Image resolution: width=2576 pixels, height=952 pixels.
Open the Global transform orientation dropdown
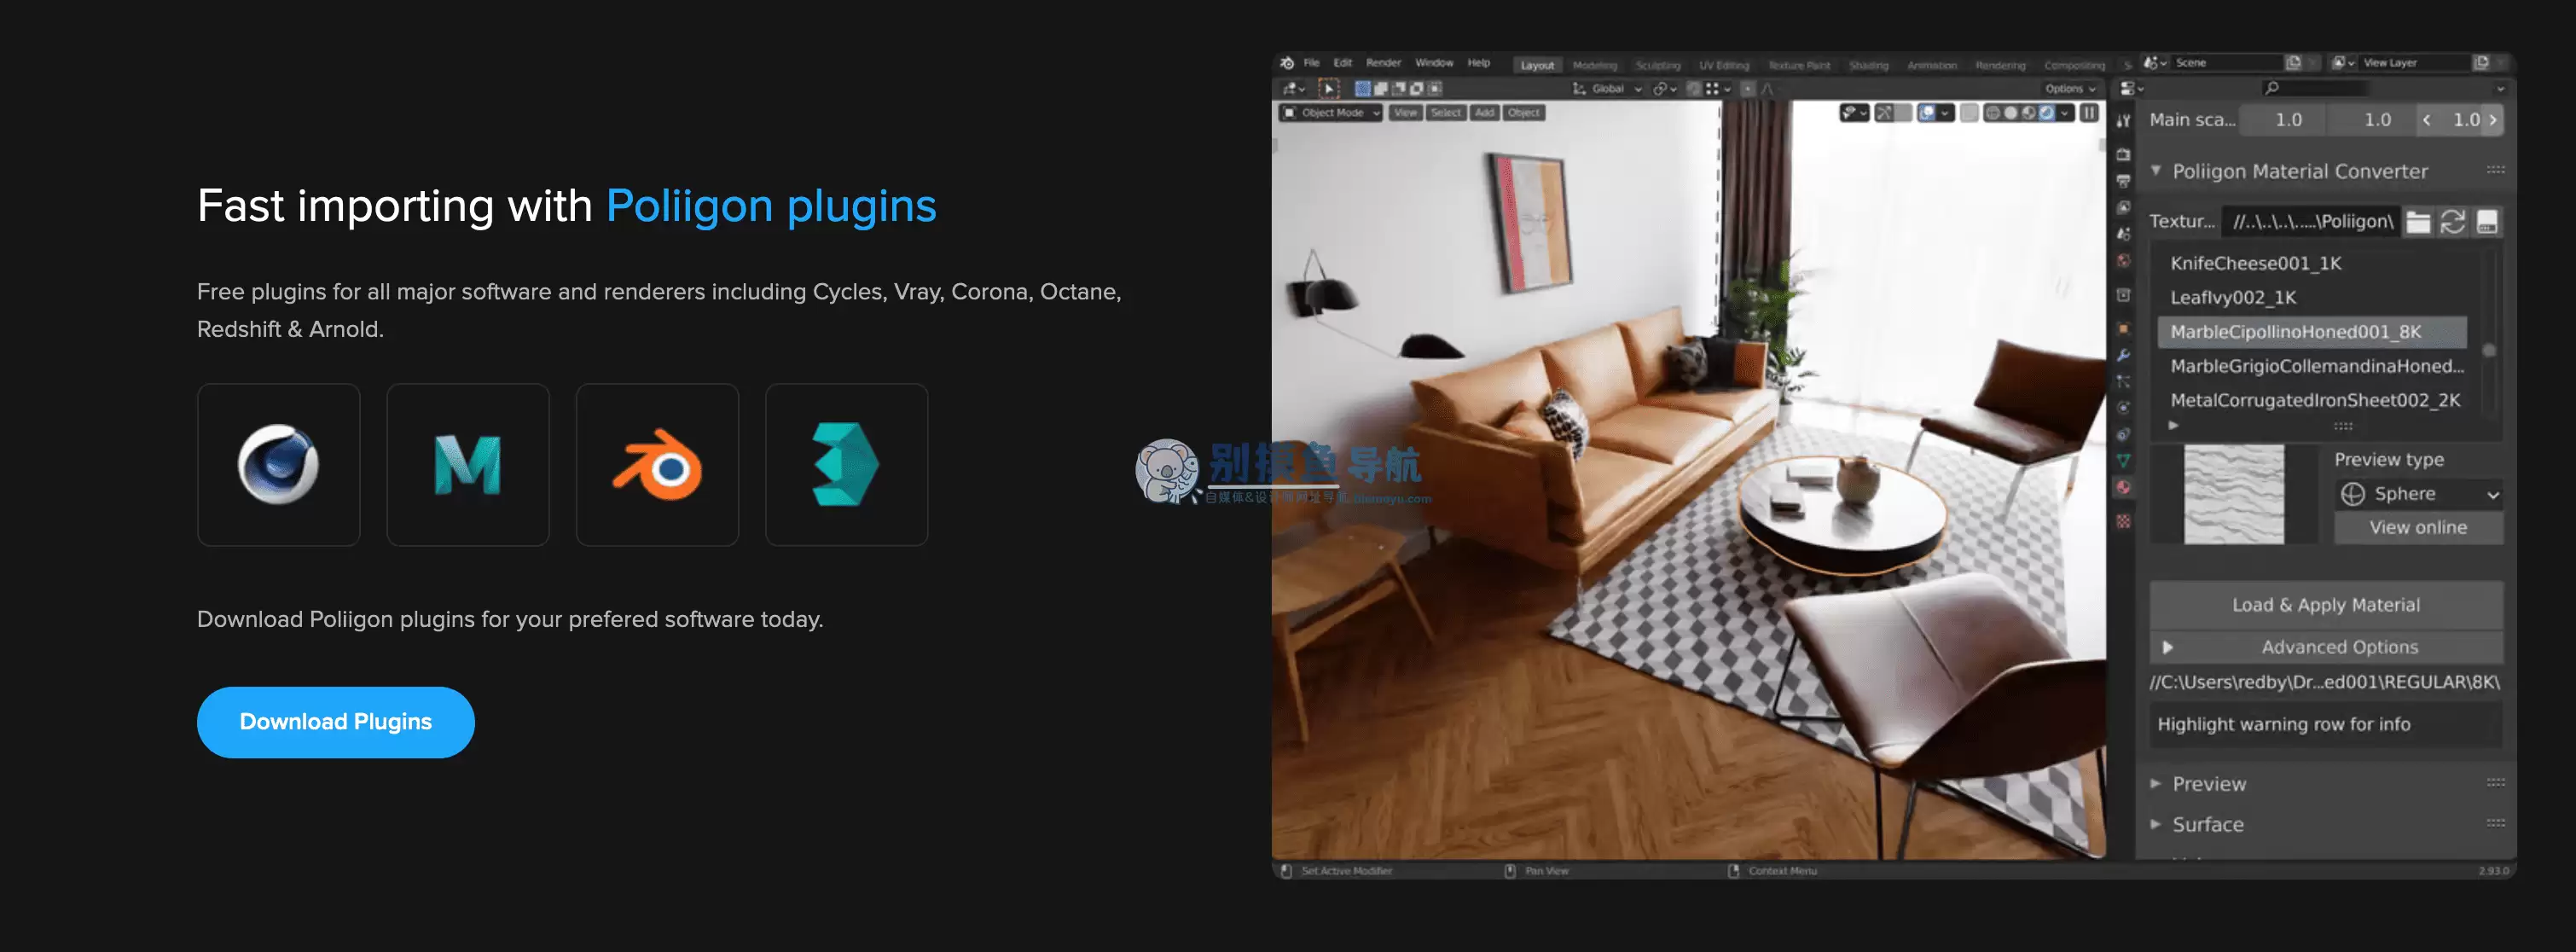[x=1607, y=89]
